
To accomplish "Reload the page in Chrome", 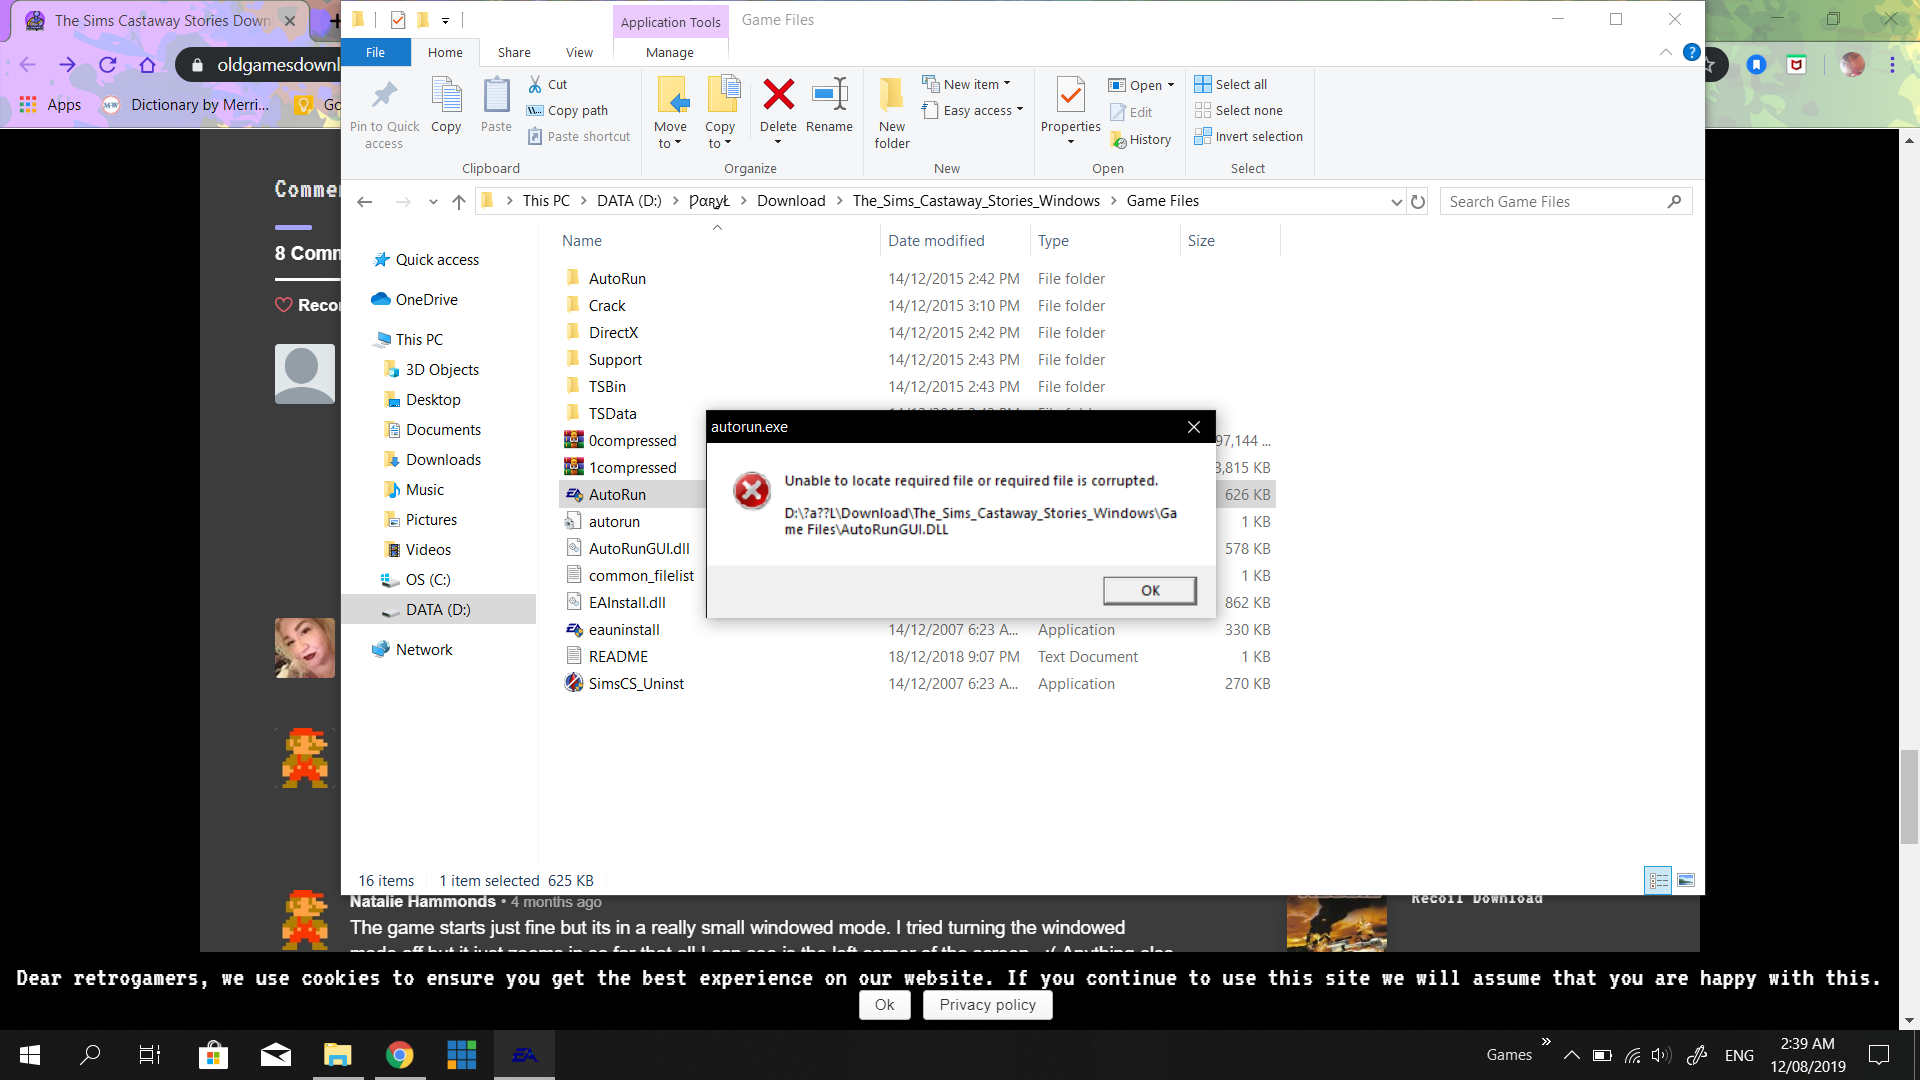I will pyautogui.click(x=108, y=65).
